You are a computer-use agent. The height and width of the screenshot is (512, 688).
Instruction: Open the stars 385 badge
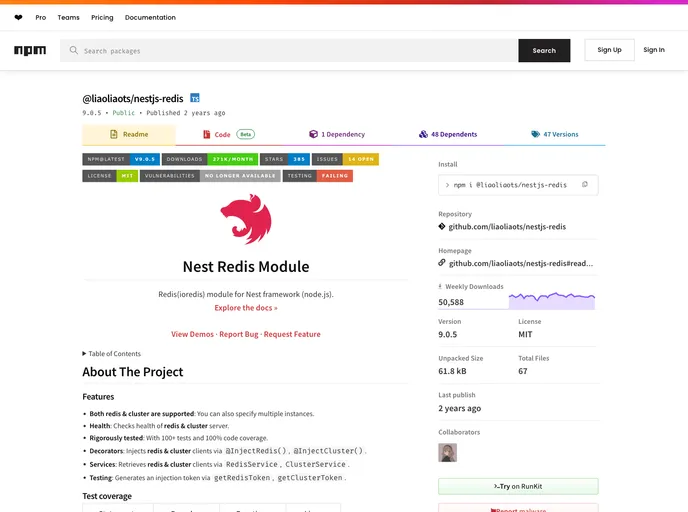(285, 159)
